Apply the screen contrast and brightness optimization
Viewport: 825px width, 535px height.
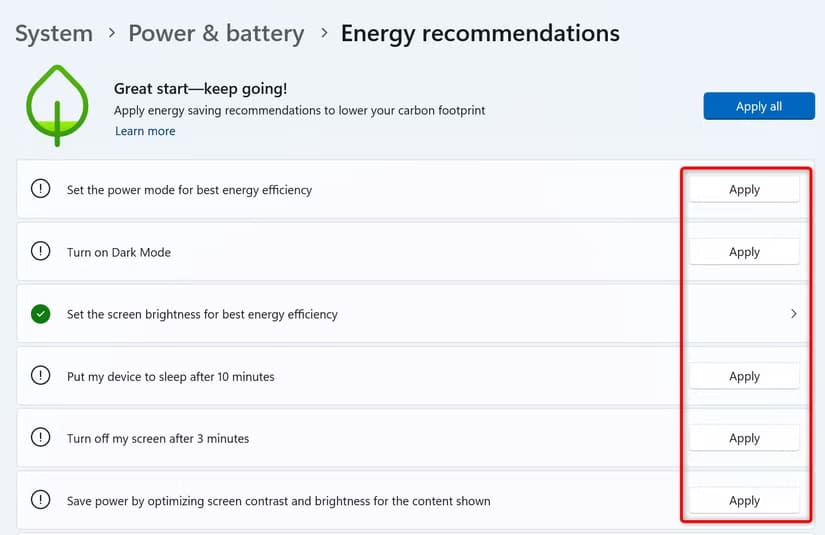click(744, 500)
